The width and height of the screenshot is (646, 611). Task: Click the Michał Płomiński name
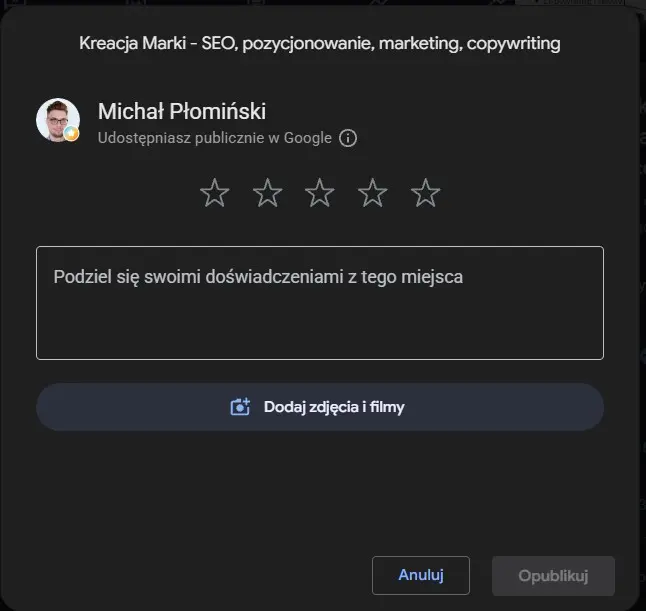click(x=182, y=111)
